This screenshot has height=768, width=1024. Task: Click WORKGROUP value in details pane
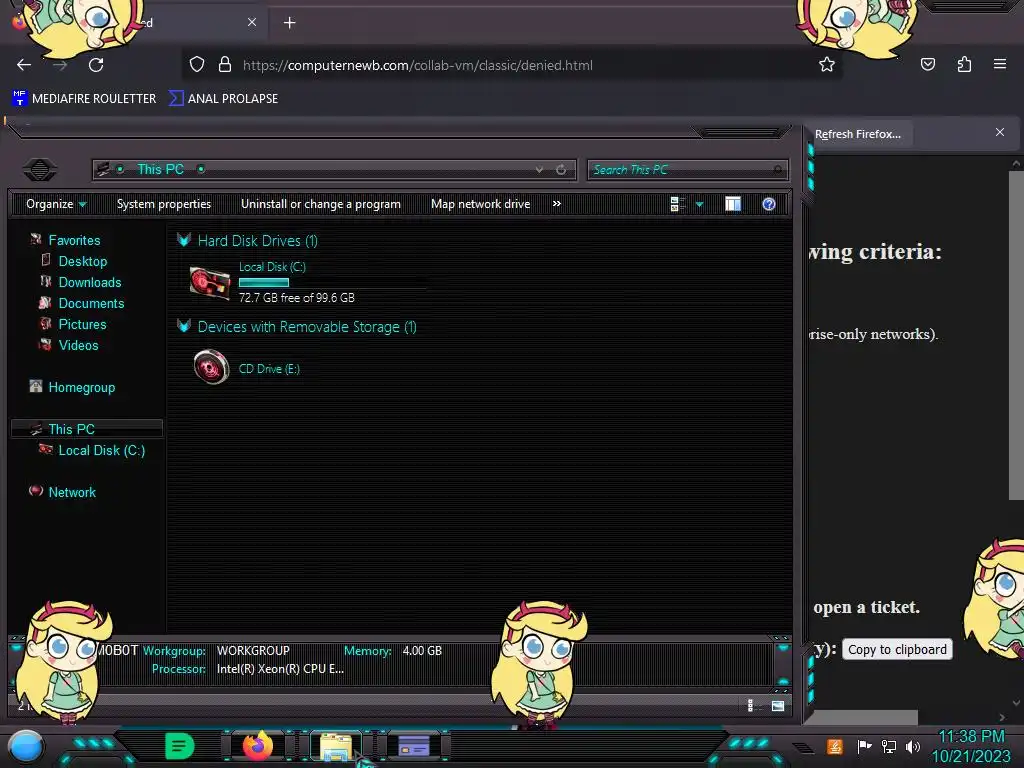[x=253, y=650]
